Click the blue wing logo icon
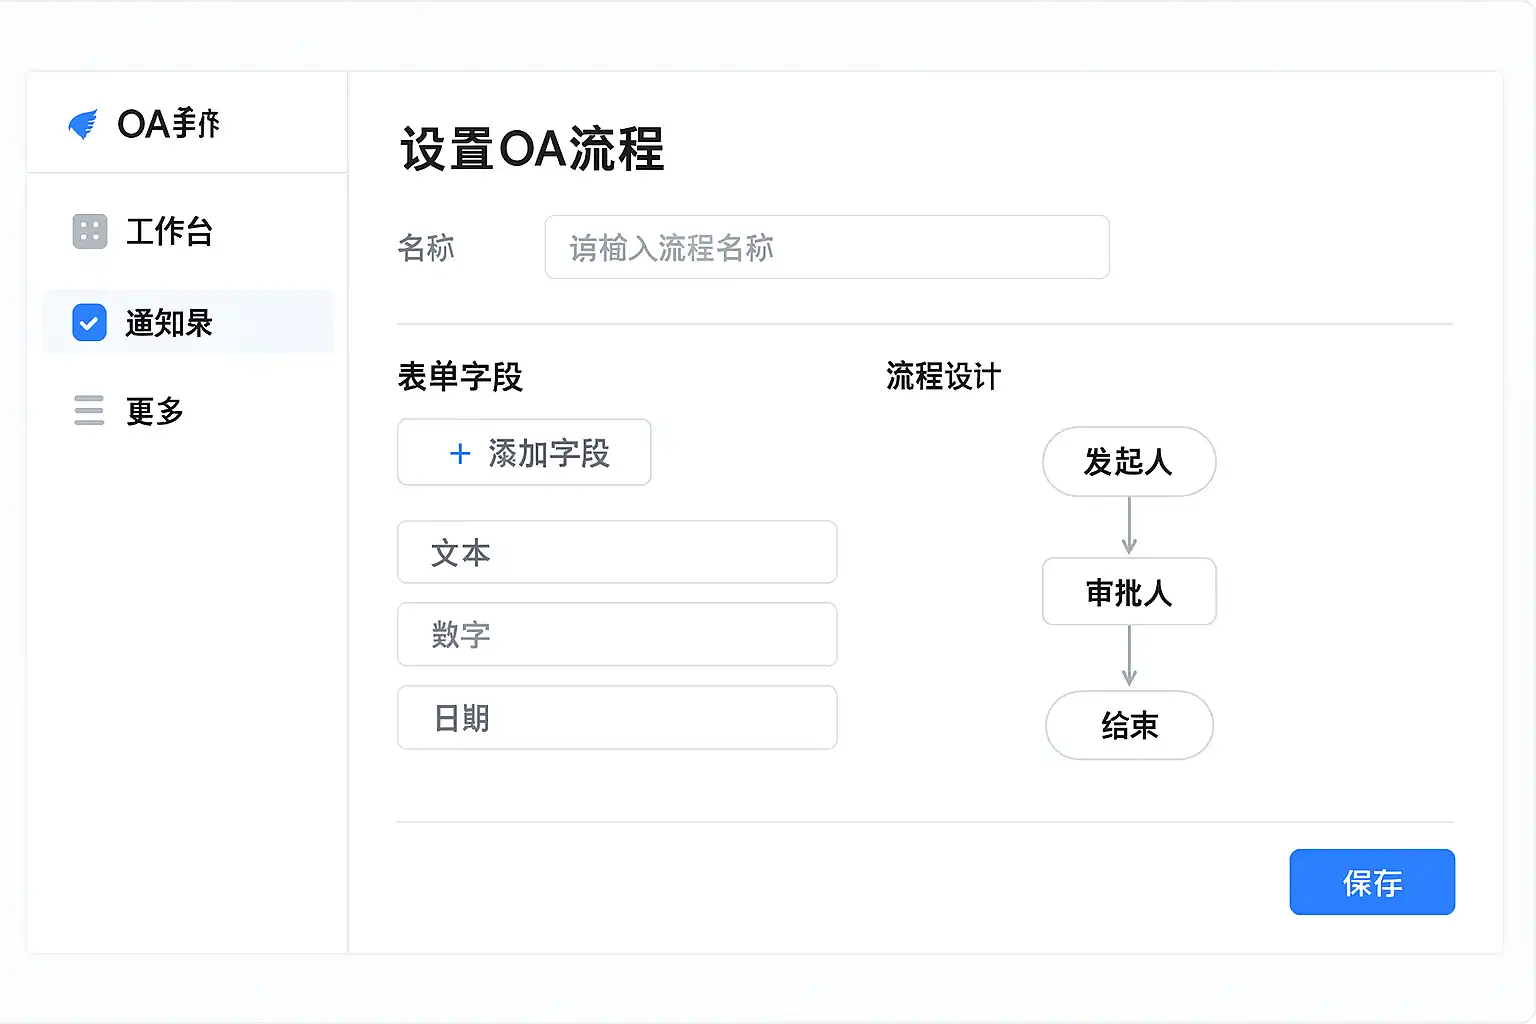1536x1024 pixels. pyautogui.click(x=83, y=124)
